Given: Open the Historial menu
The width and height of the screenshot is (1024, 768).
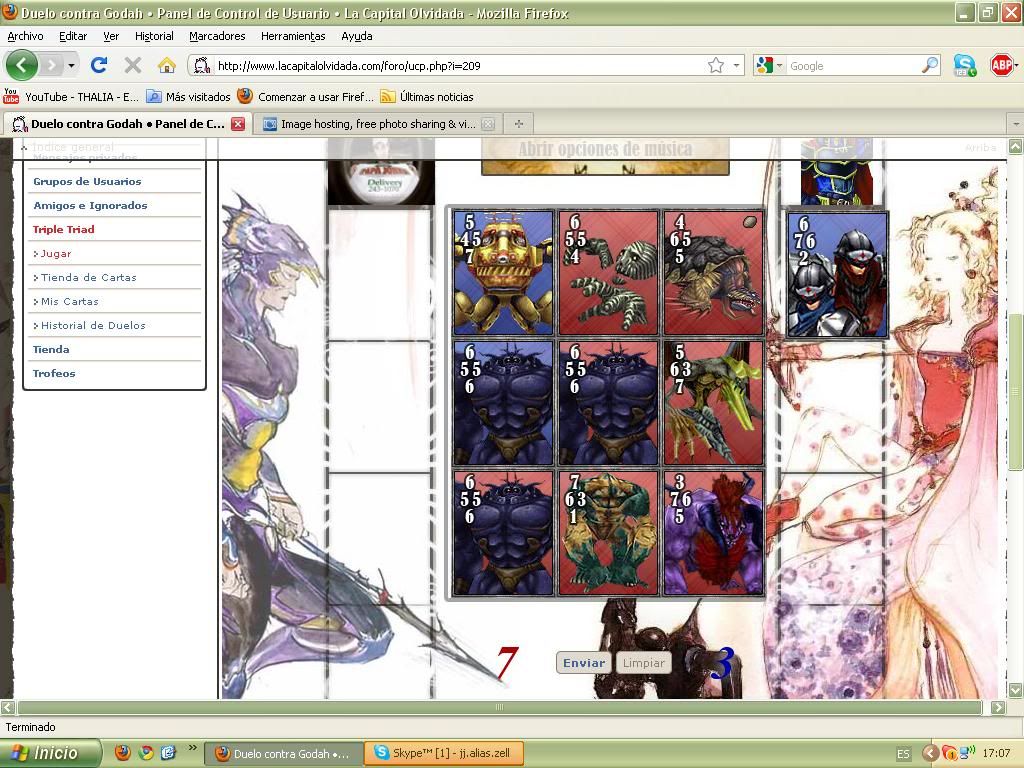Looking at the screenshot, I should coord(154,36).
